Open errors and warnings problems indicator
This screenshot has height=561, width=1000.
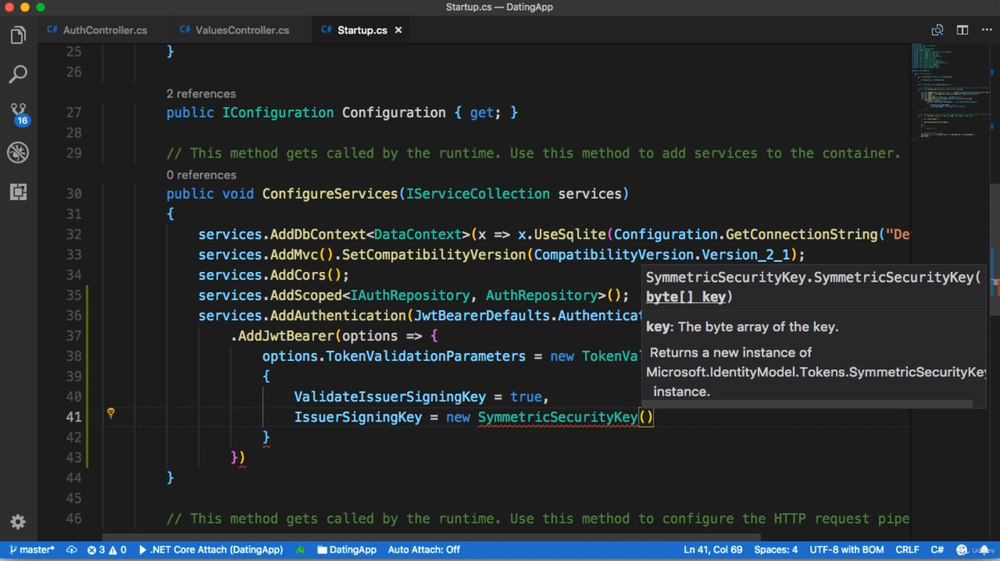coord(106,550)
